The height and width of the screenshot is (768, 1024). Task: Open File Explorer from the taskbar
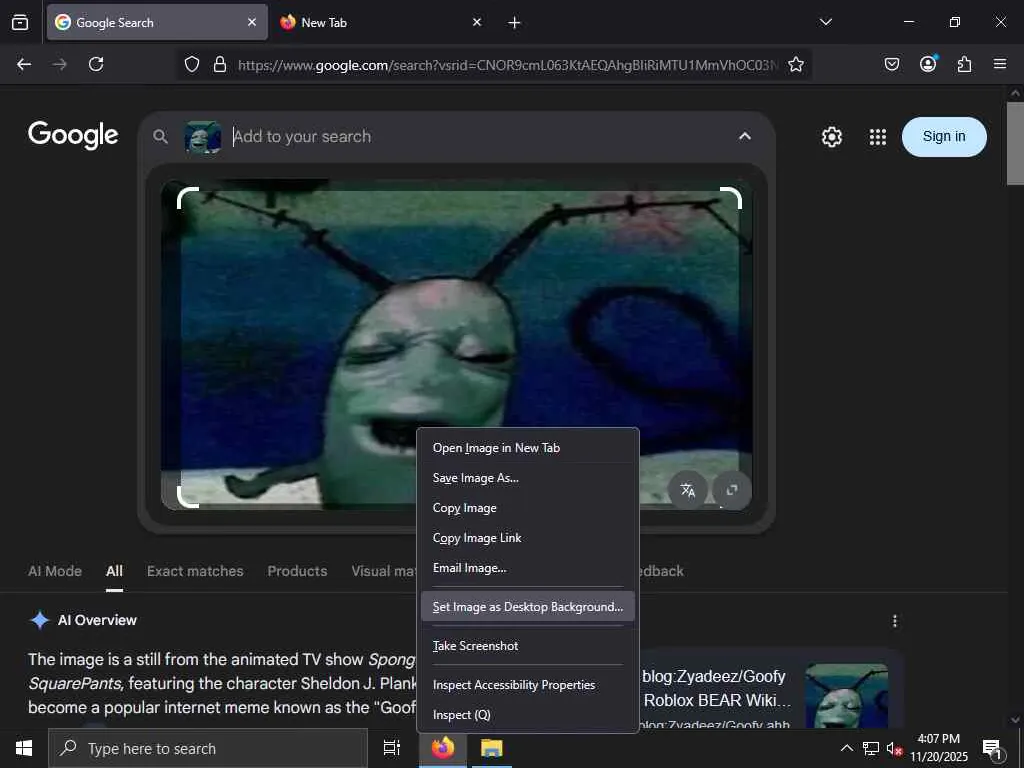(x=491, y=748)
